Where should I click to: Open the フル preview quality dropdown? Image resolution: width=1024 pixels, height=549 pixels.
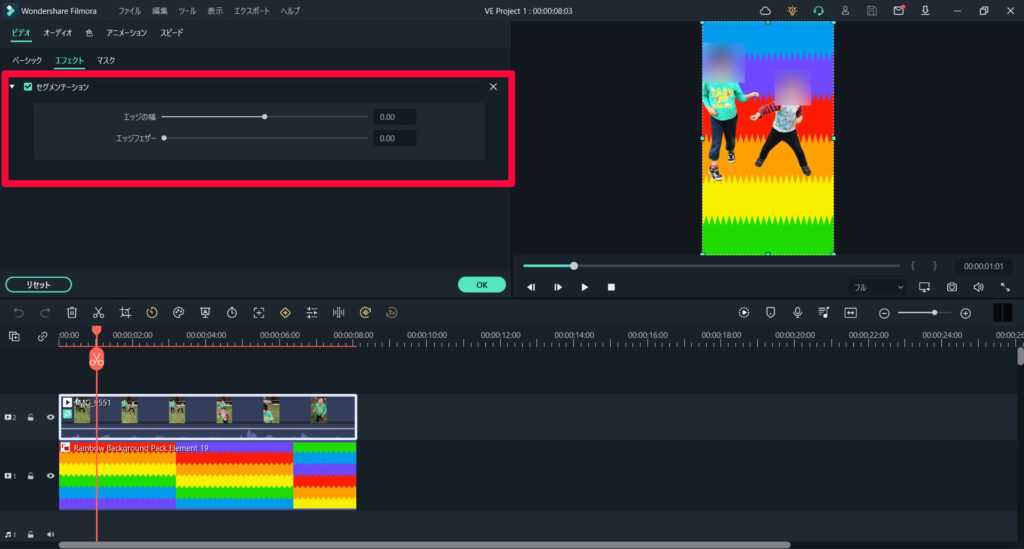pyautogui.click(x=877, y=287)
